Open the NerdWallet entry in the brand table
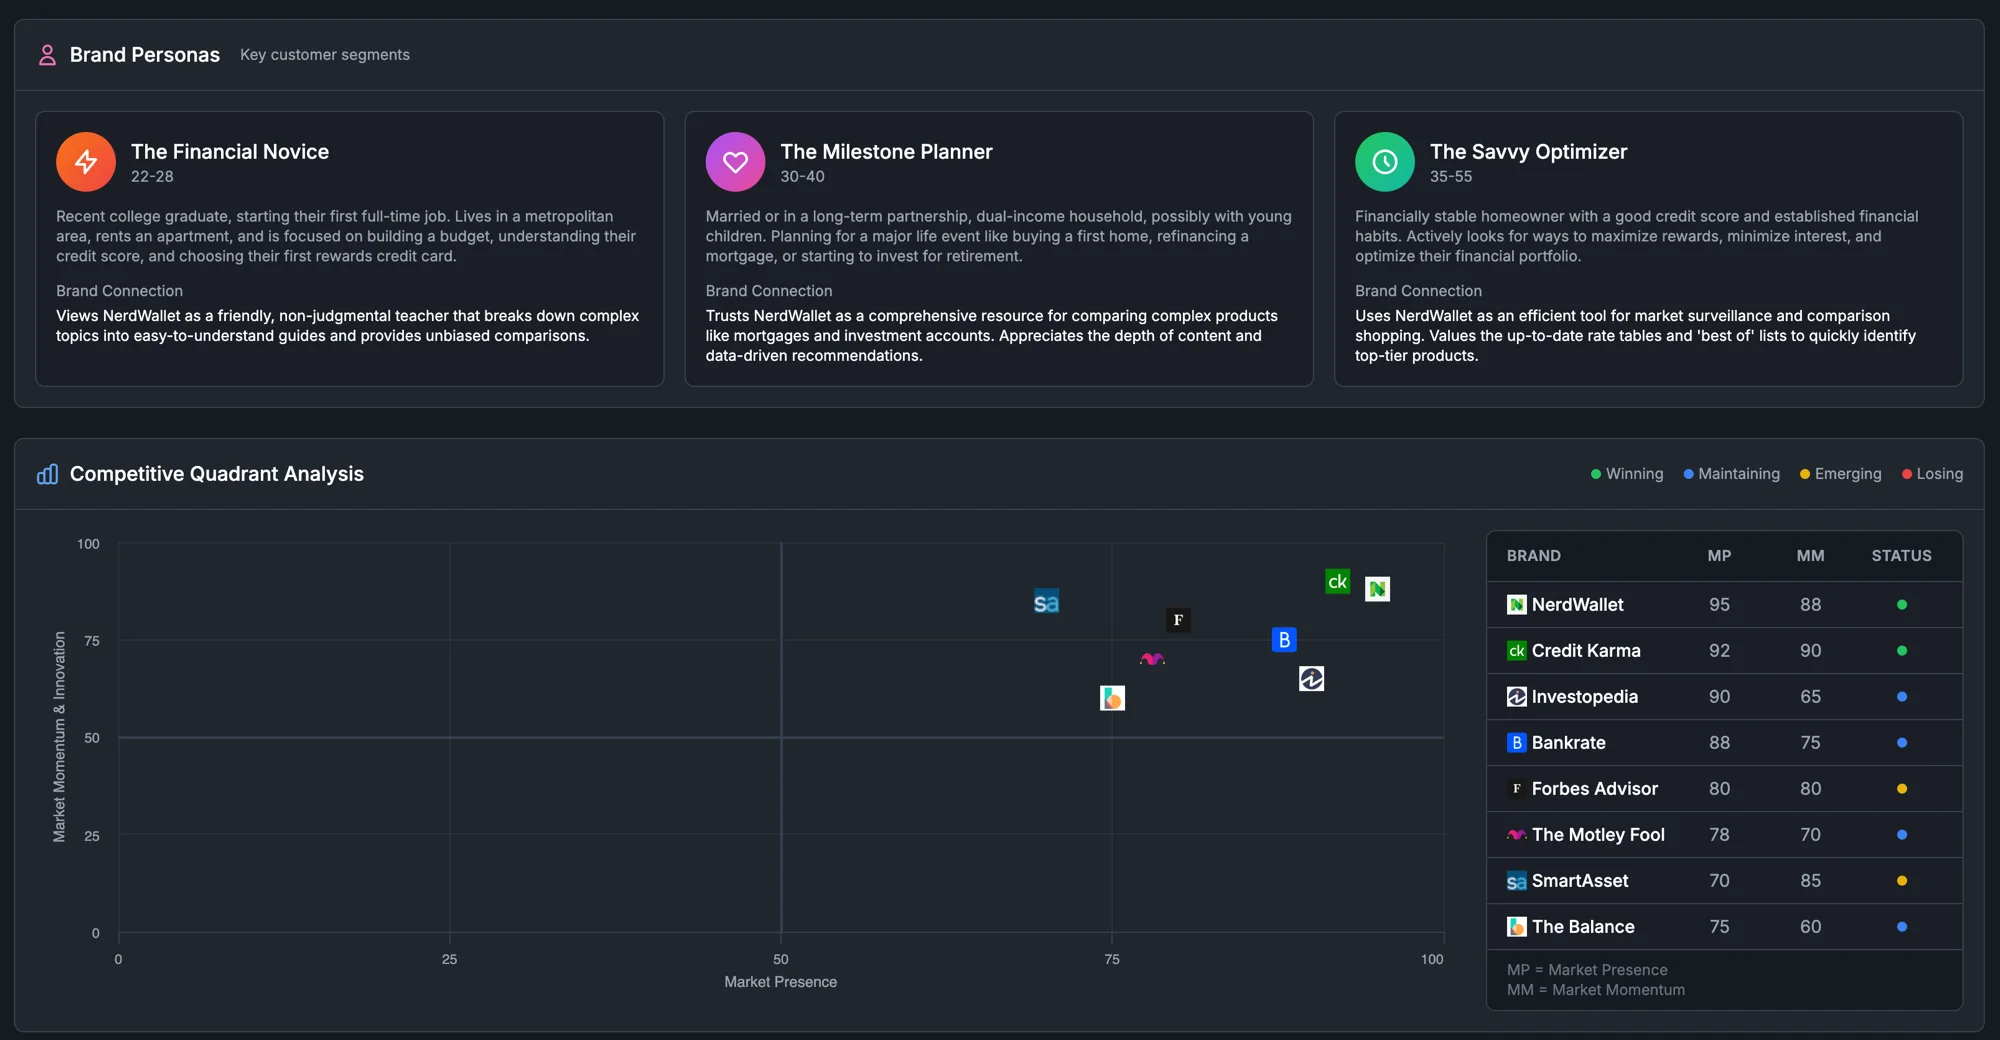Image resolution: width=2000 pixels, height=1040 pixels. click(x=1578, y=605)
